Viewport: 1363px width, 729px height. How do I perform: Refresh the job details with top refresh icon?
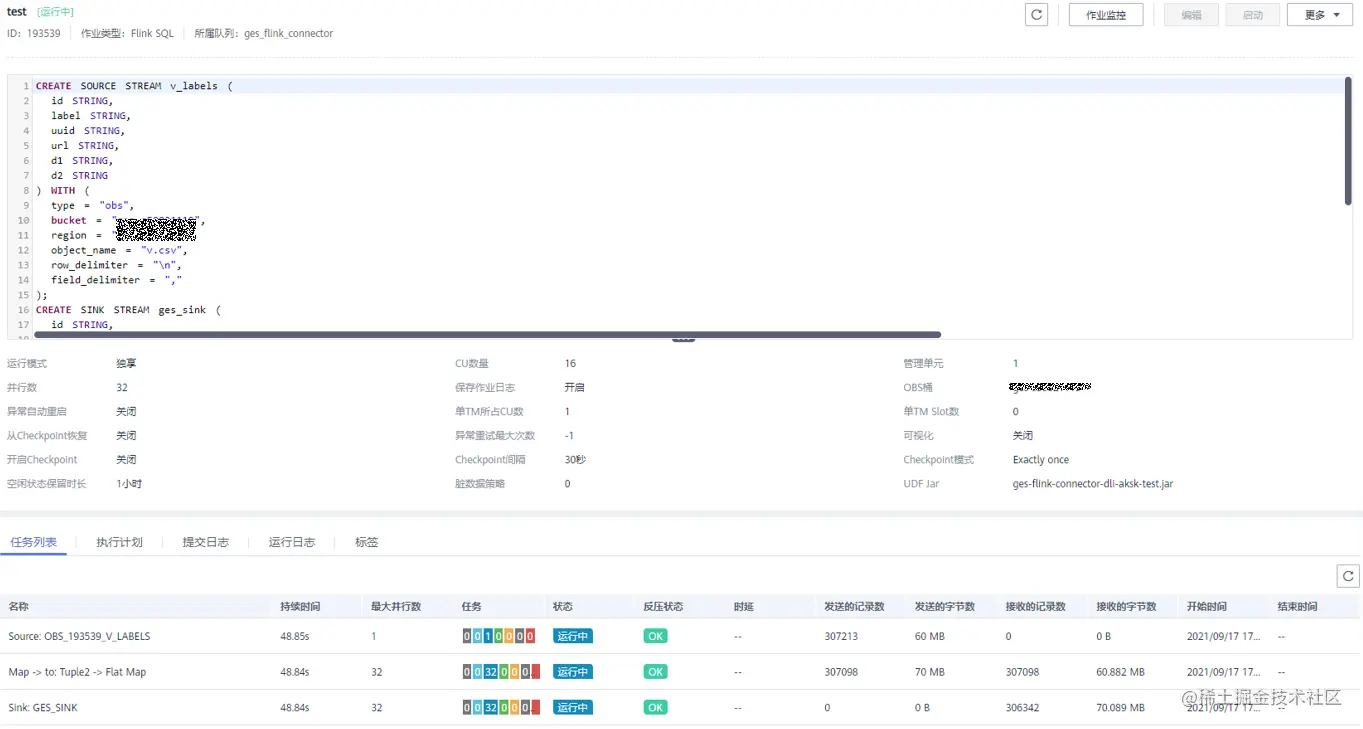[1036, 15]
